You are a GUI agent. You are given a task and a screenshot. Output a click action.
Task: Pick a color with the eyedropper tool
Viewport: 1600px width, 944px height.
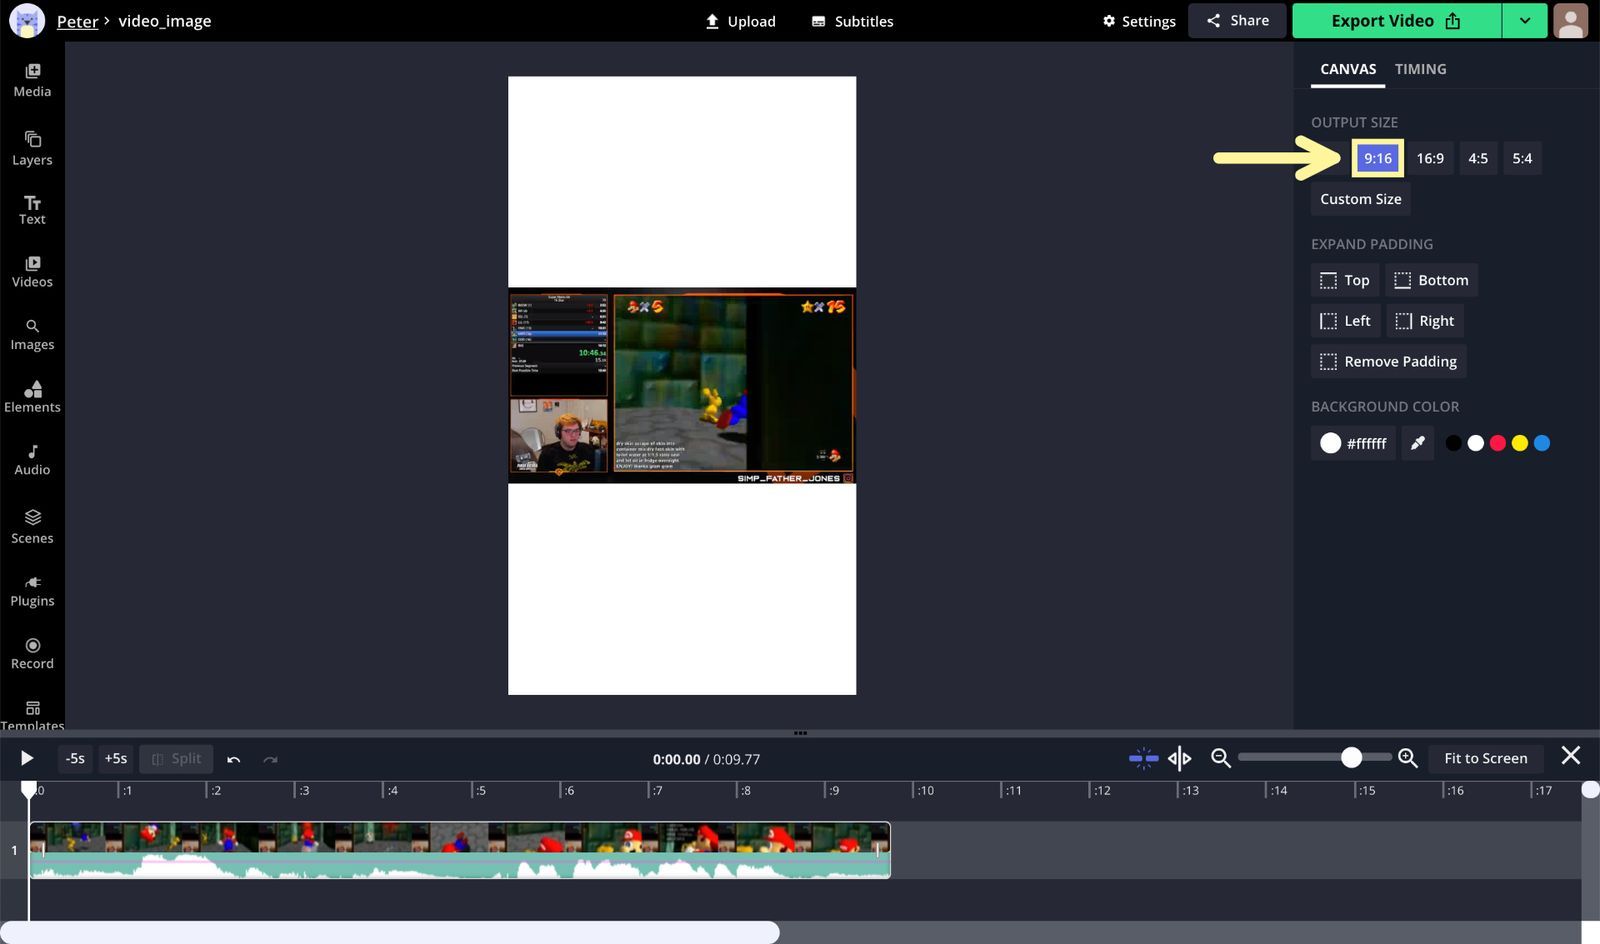coord(1417,442)
